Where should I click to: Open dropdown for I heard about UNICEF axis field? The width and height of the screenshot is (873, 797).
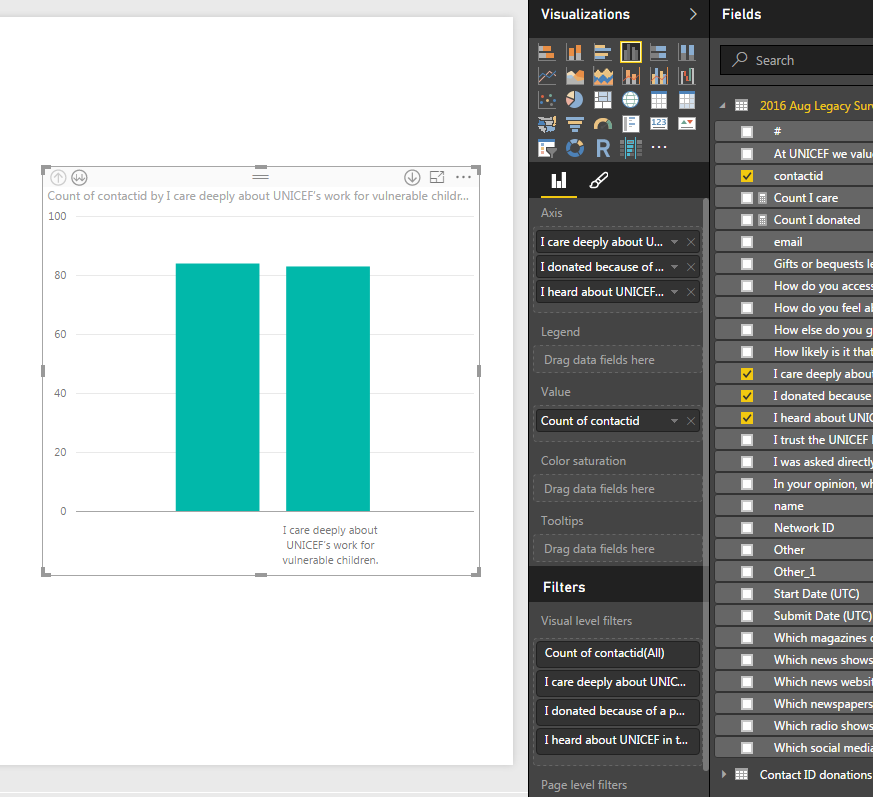(x=674, y=292)
